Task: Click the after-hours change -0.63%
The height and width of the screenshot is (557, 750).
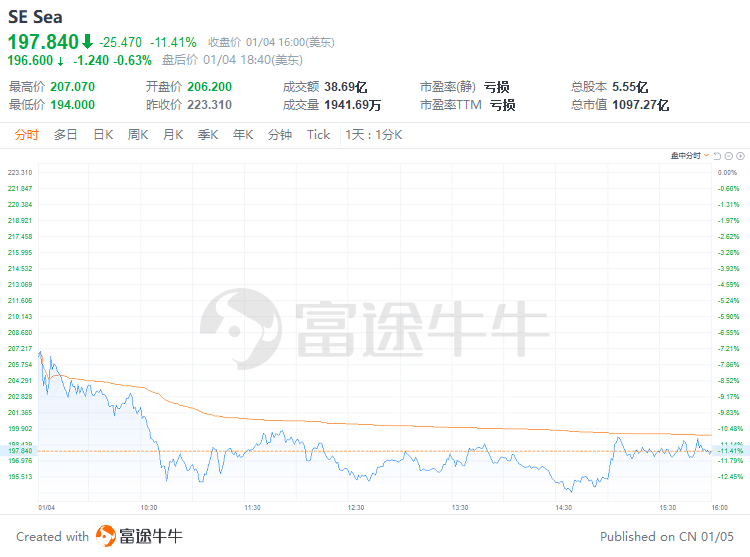Action: (x=132, y=60)
